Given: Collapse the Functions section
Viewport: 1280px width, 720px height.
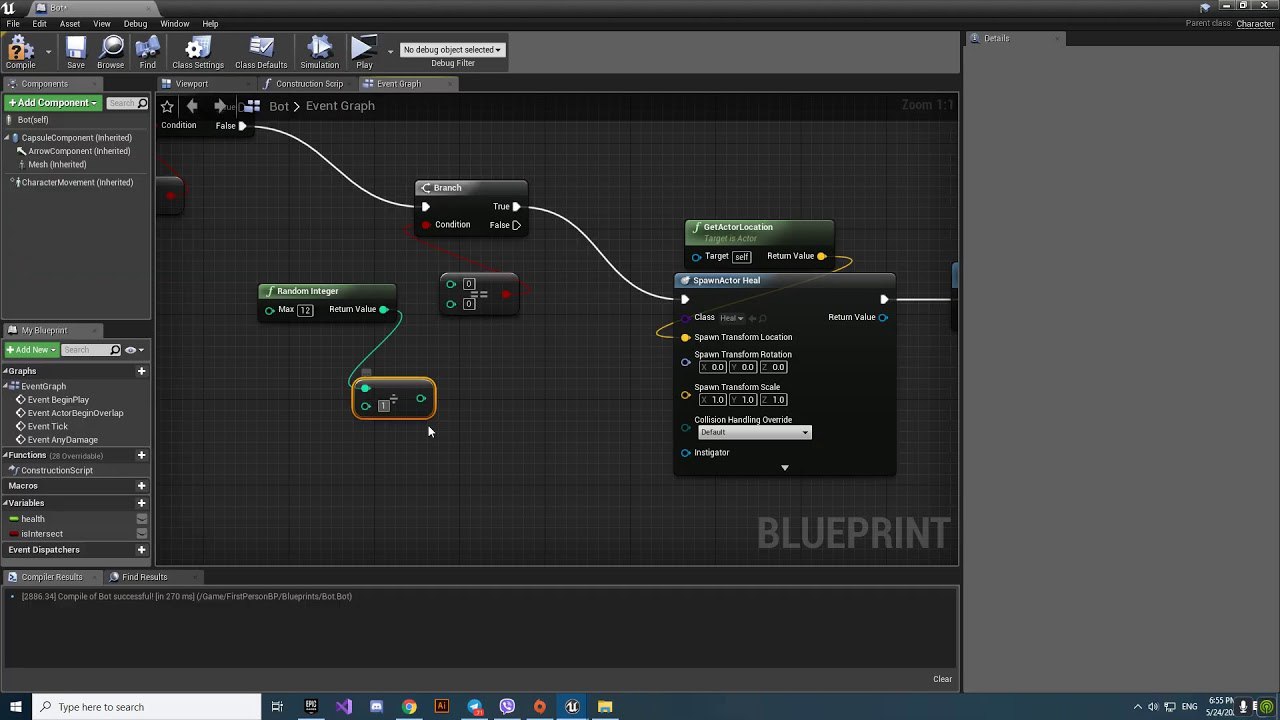Looking at the screenshot, I should coord(5,455).
